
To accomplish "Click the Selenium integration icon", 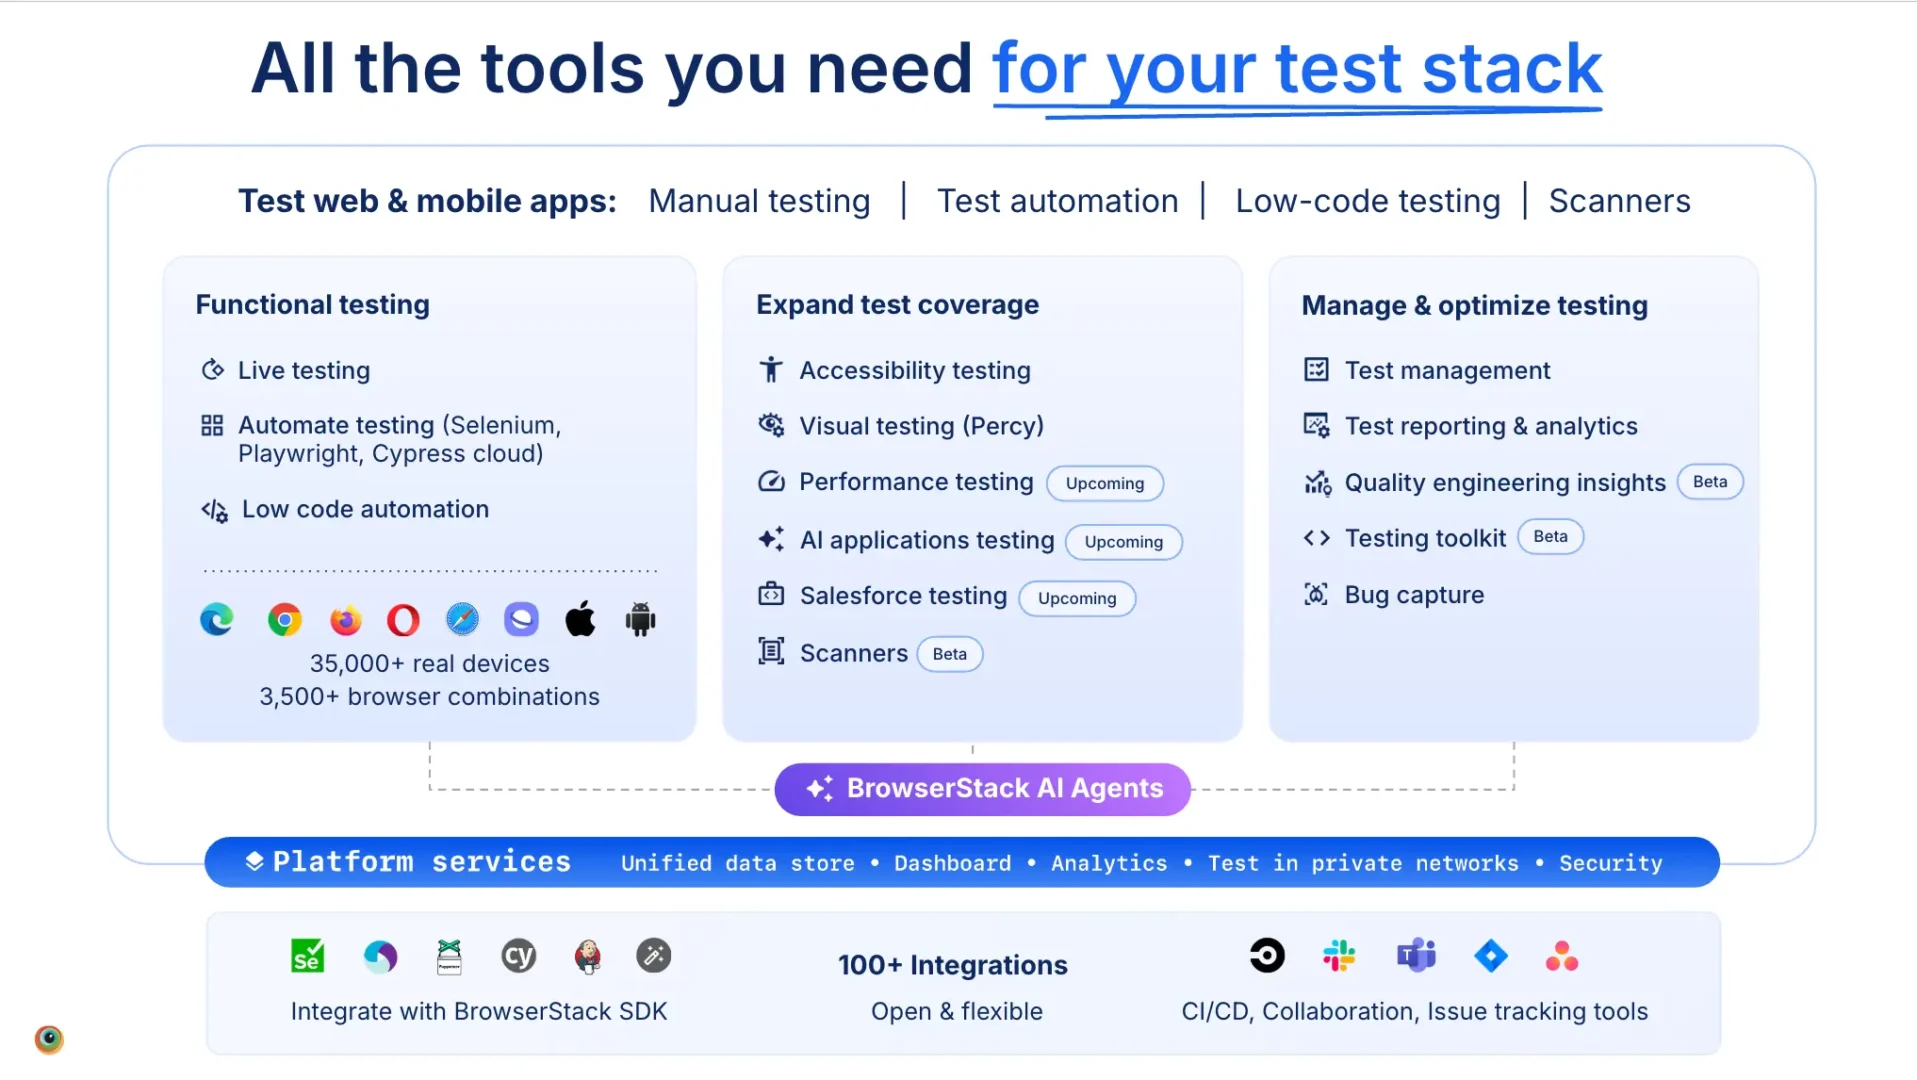I will tap(307, 956).
